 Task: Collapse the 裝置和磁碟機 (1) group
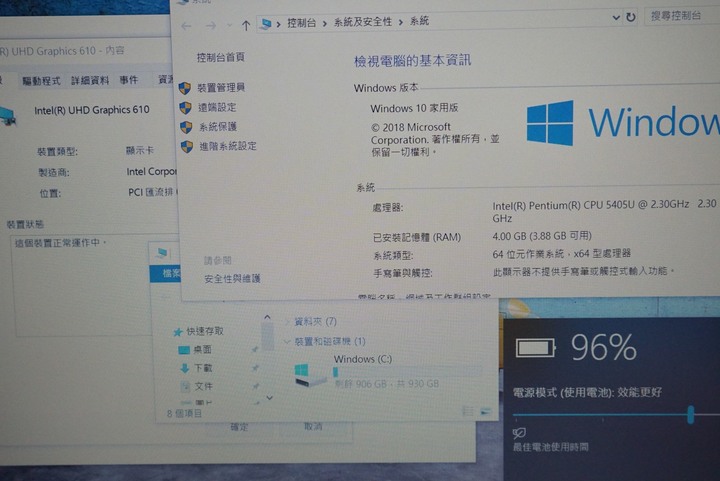[287, 341]
